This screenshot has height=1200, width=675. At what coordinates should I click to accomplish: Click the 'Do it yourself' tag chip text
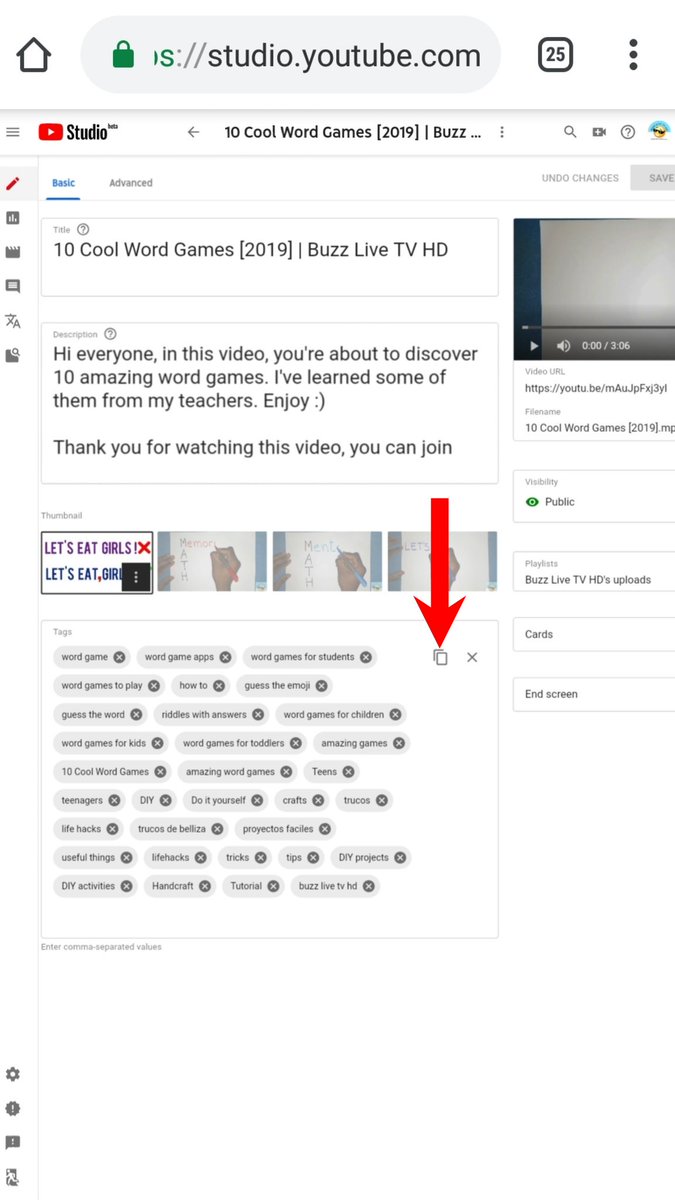(218, 800)
